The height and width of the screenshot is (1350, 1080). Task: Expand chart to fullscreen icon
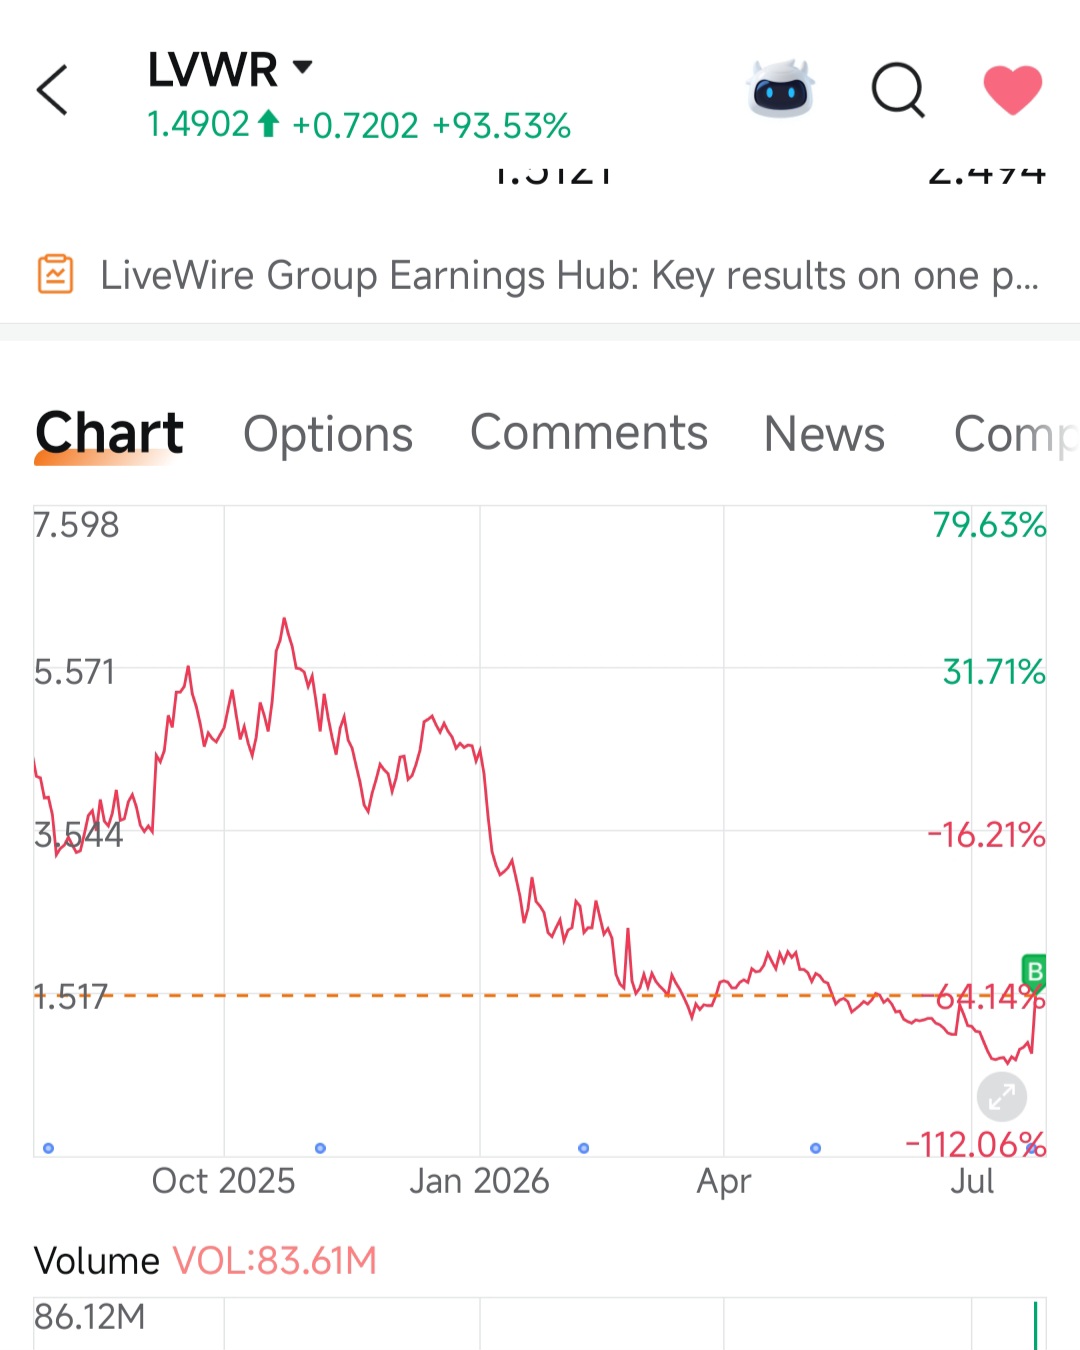pyautogui.click(x=1002, y=1097)
